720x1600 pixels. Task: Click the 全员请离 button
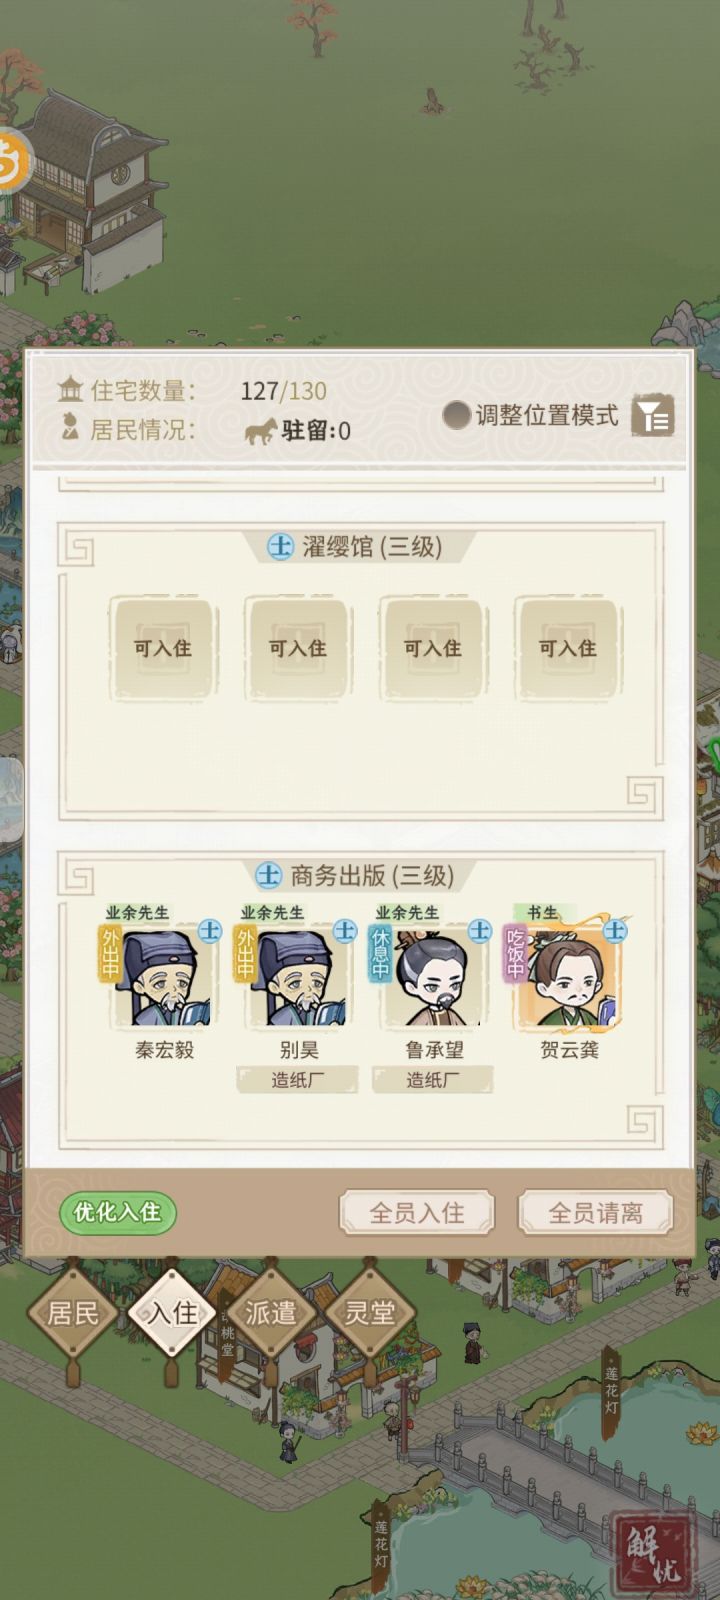[x=595, y=1213]
